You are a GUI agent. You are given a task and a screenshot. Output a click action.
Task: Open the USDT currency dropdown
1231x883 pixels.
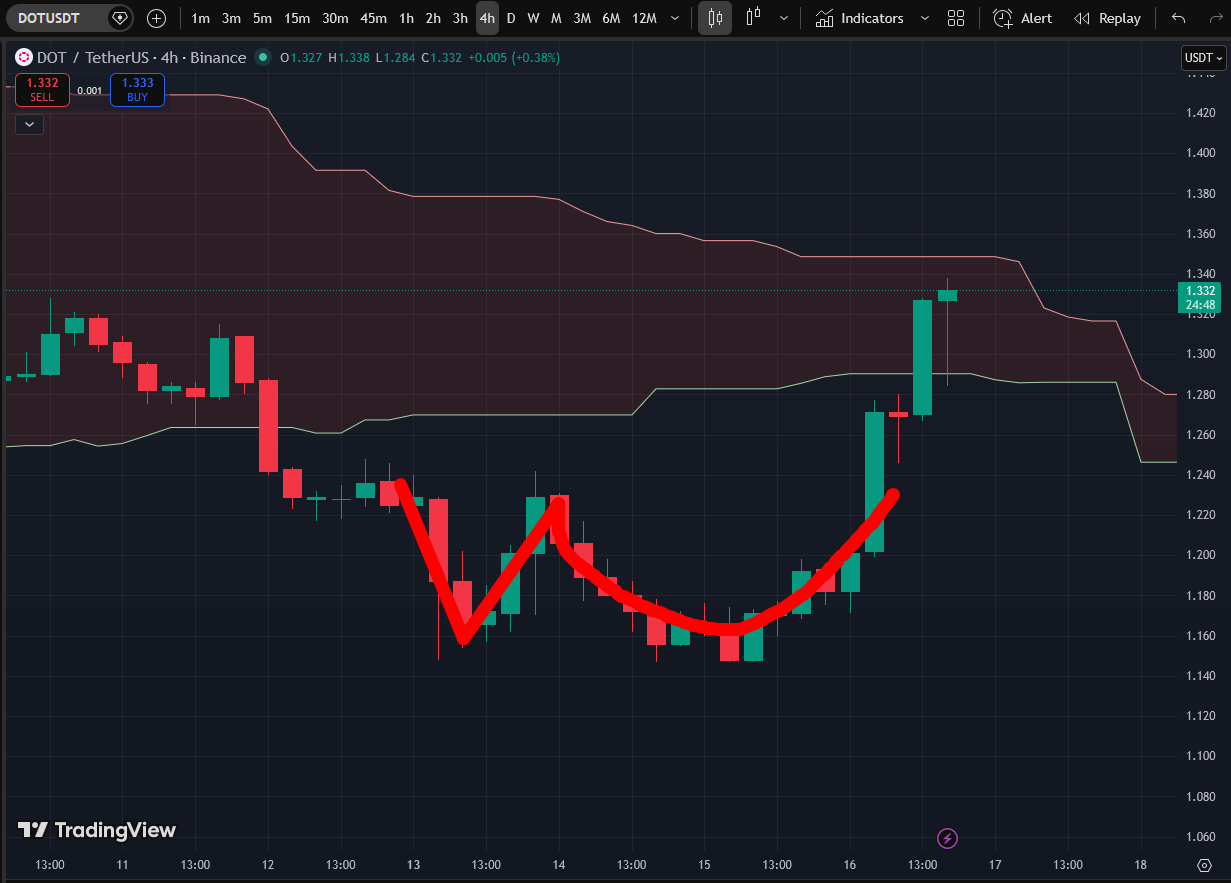click(x=1203, y=58)
